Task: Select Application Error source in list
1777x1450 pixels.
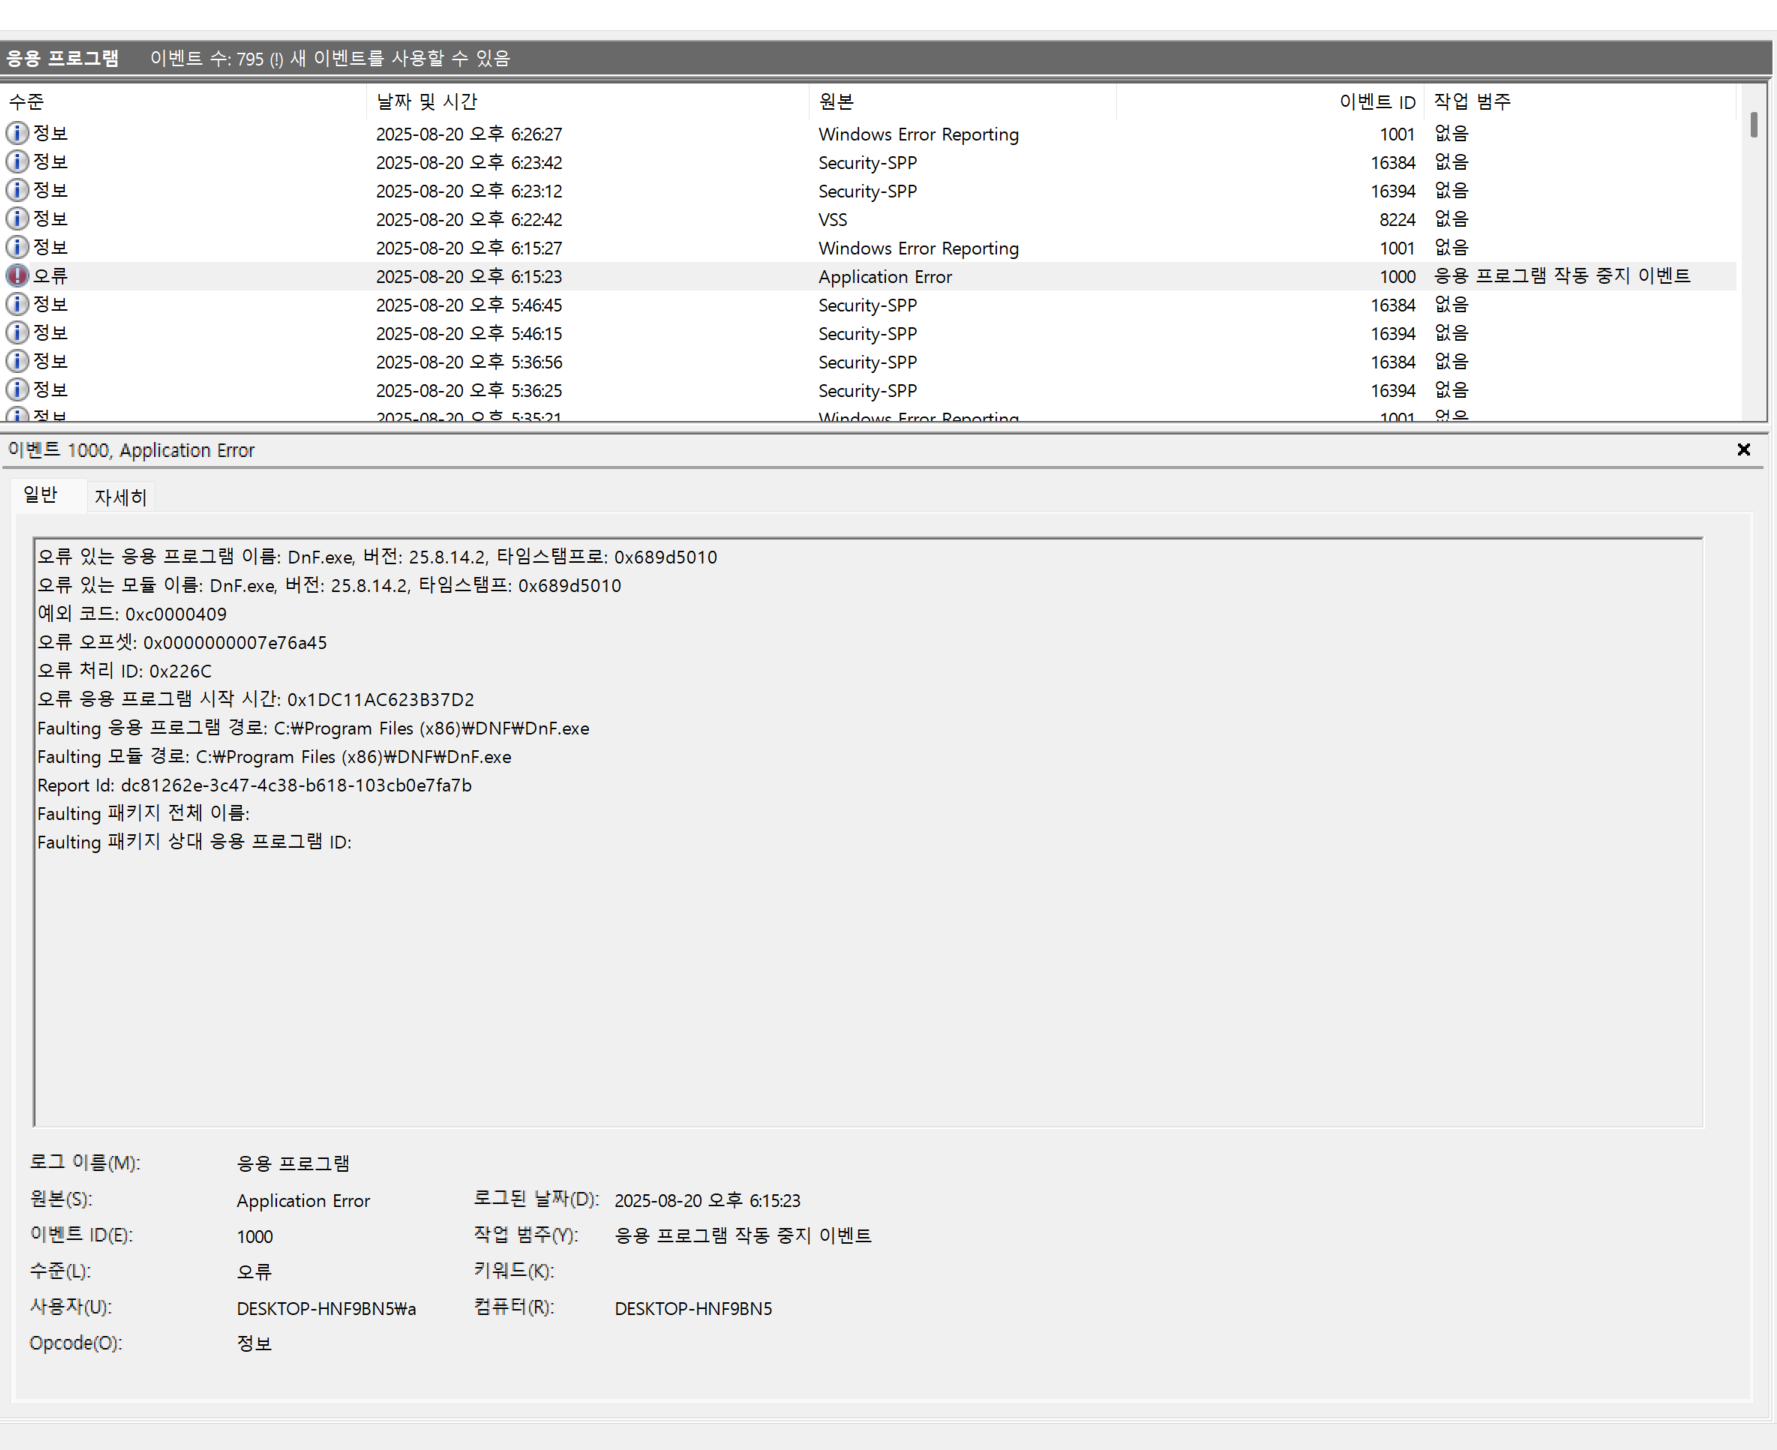Action: tap(885, 276)
